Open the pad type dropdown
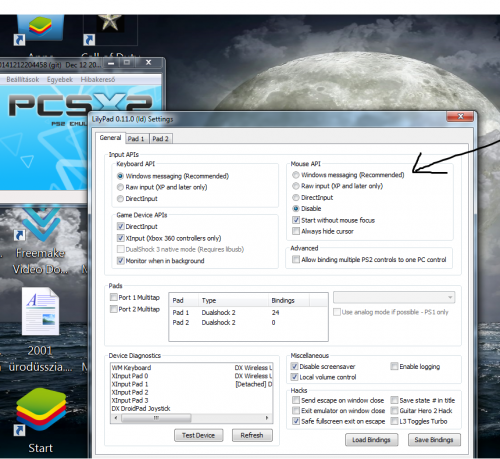This screenshot has height=459, width=500. (x=394, y=297)
